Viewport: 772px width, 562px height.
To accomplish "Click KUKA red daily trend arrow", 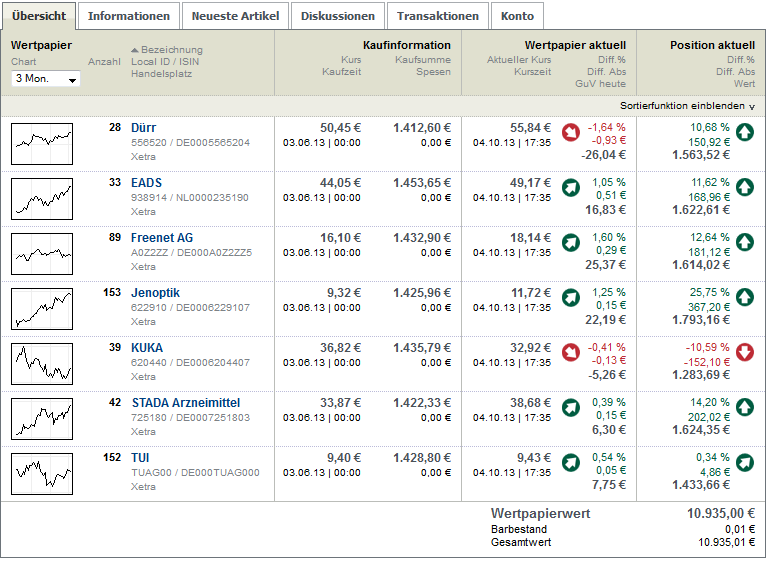I will click(570, 352).
